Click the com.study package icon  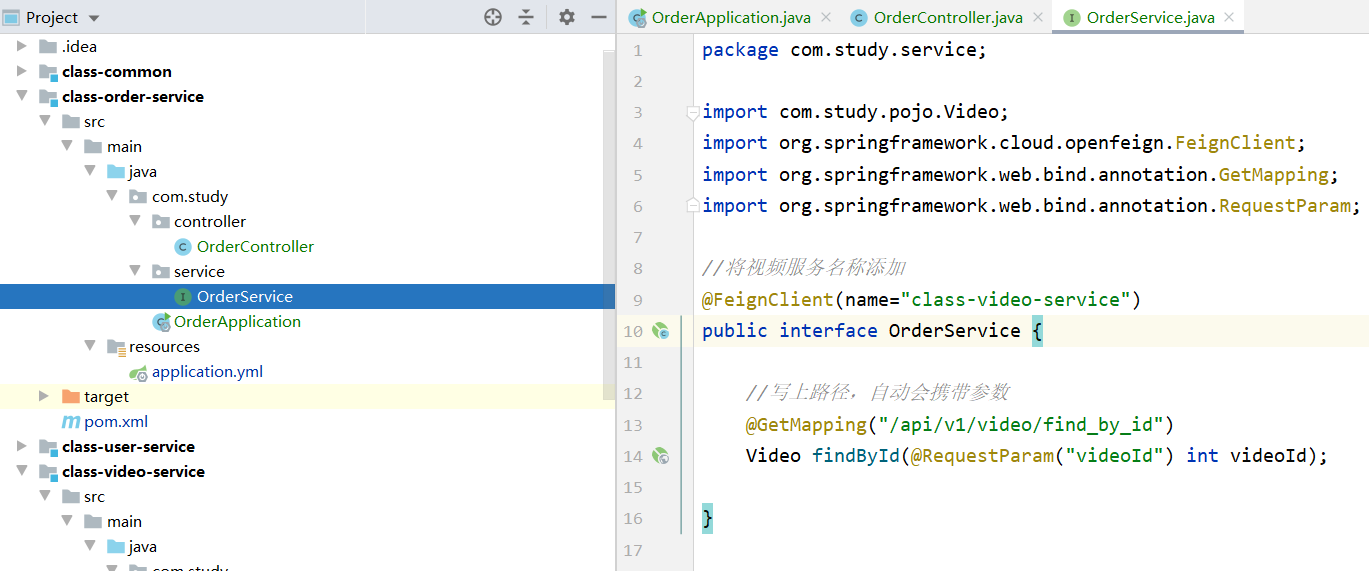[138, 196]
